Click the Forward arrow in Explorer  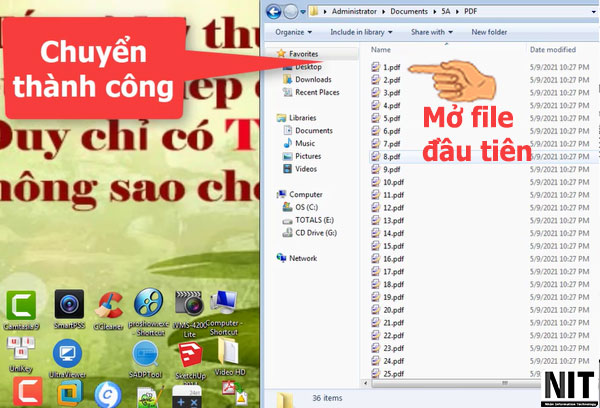(x=290, y=12)
